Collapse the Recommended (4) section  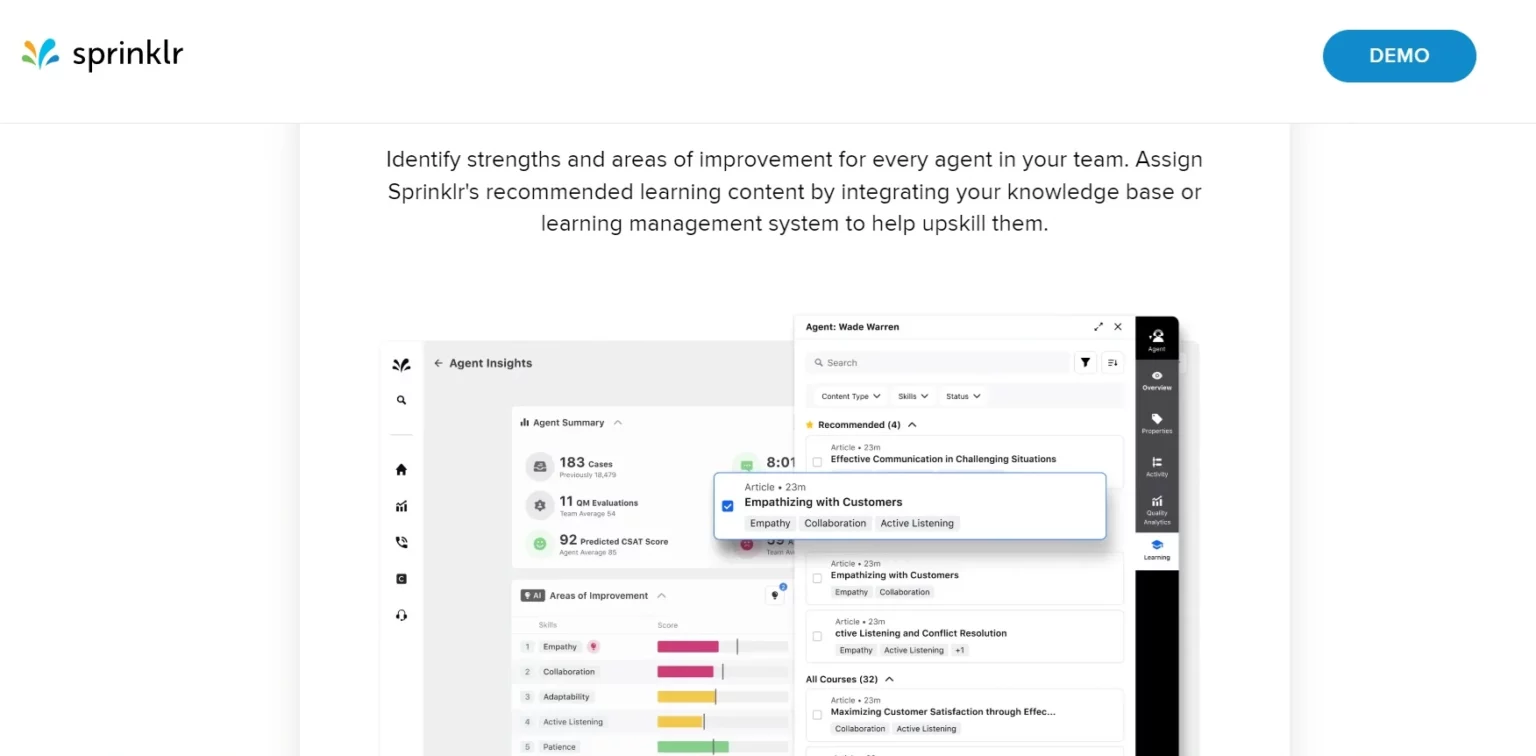pyautogui.click(x=912, y=425)
